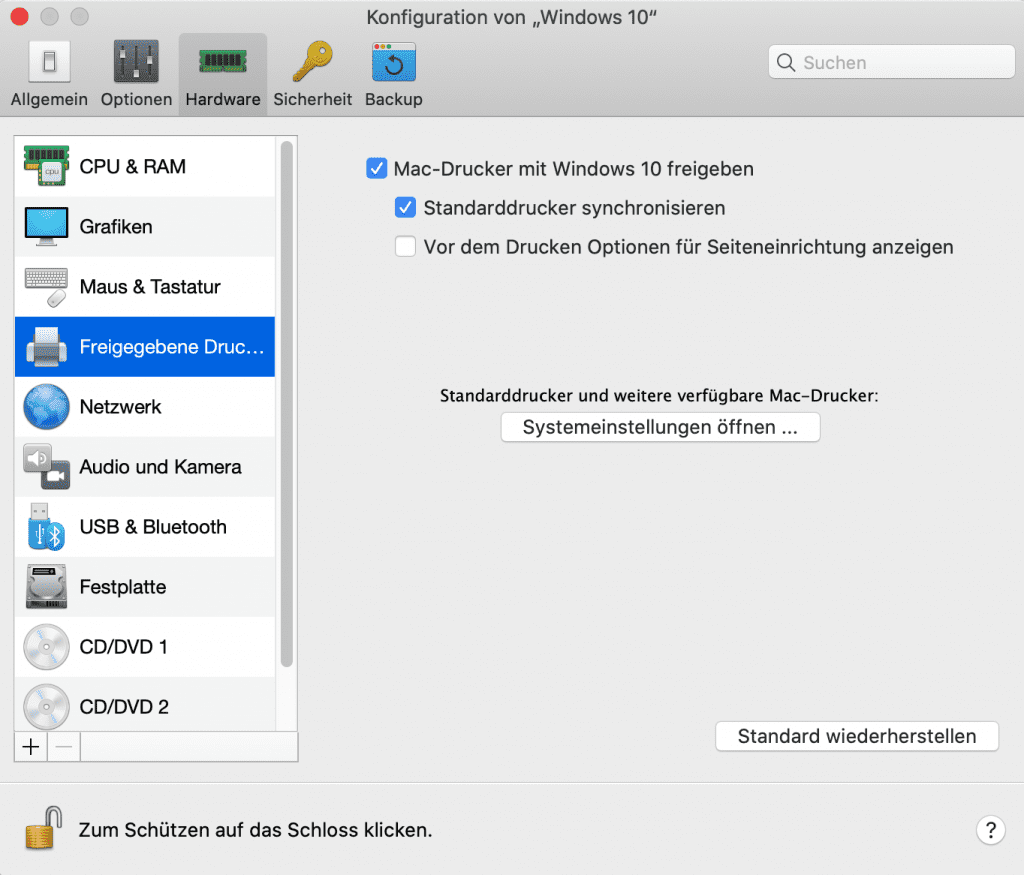Open the Sicherheit tab with key
1024x875 pixels.
[312, 75]
